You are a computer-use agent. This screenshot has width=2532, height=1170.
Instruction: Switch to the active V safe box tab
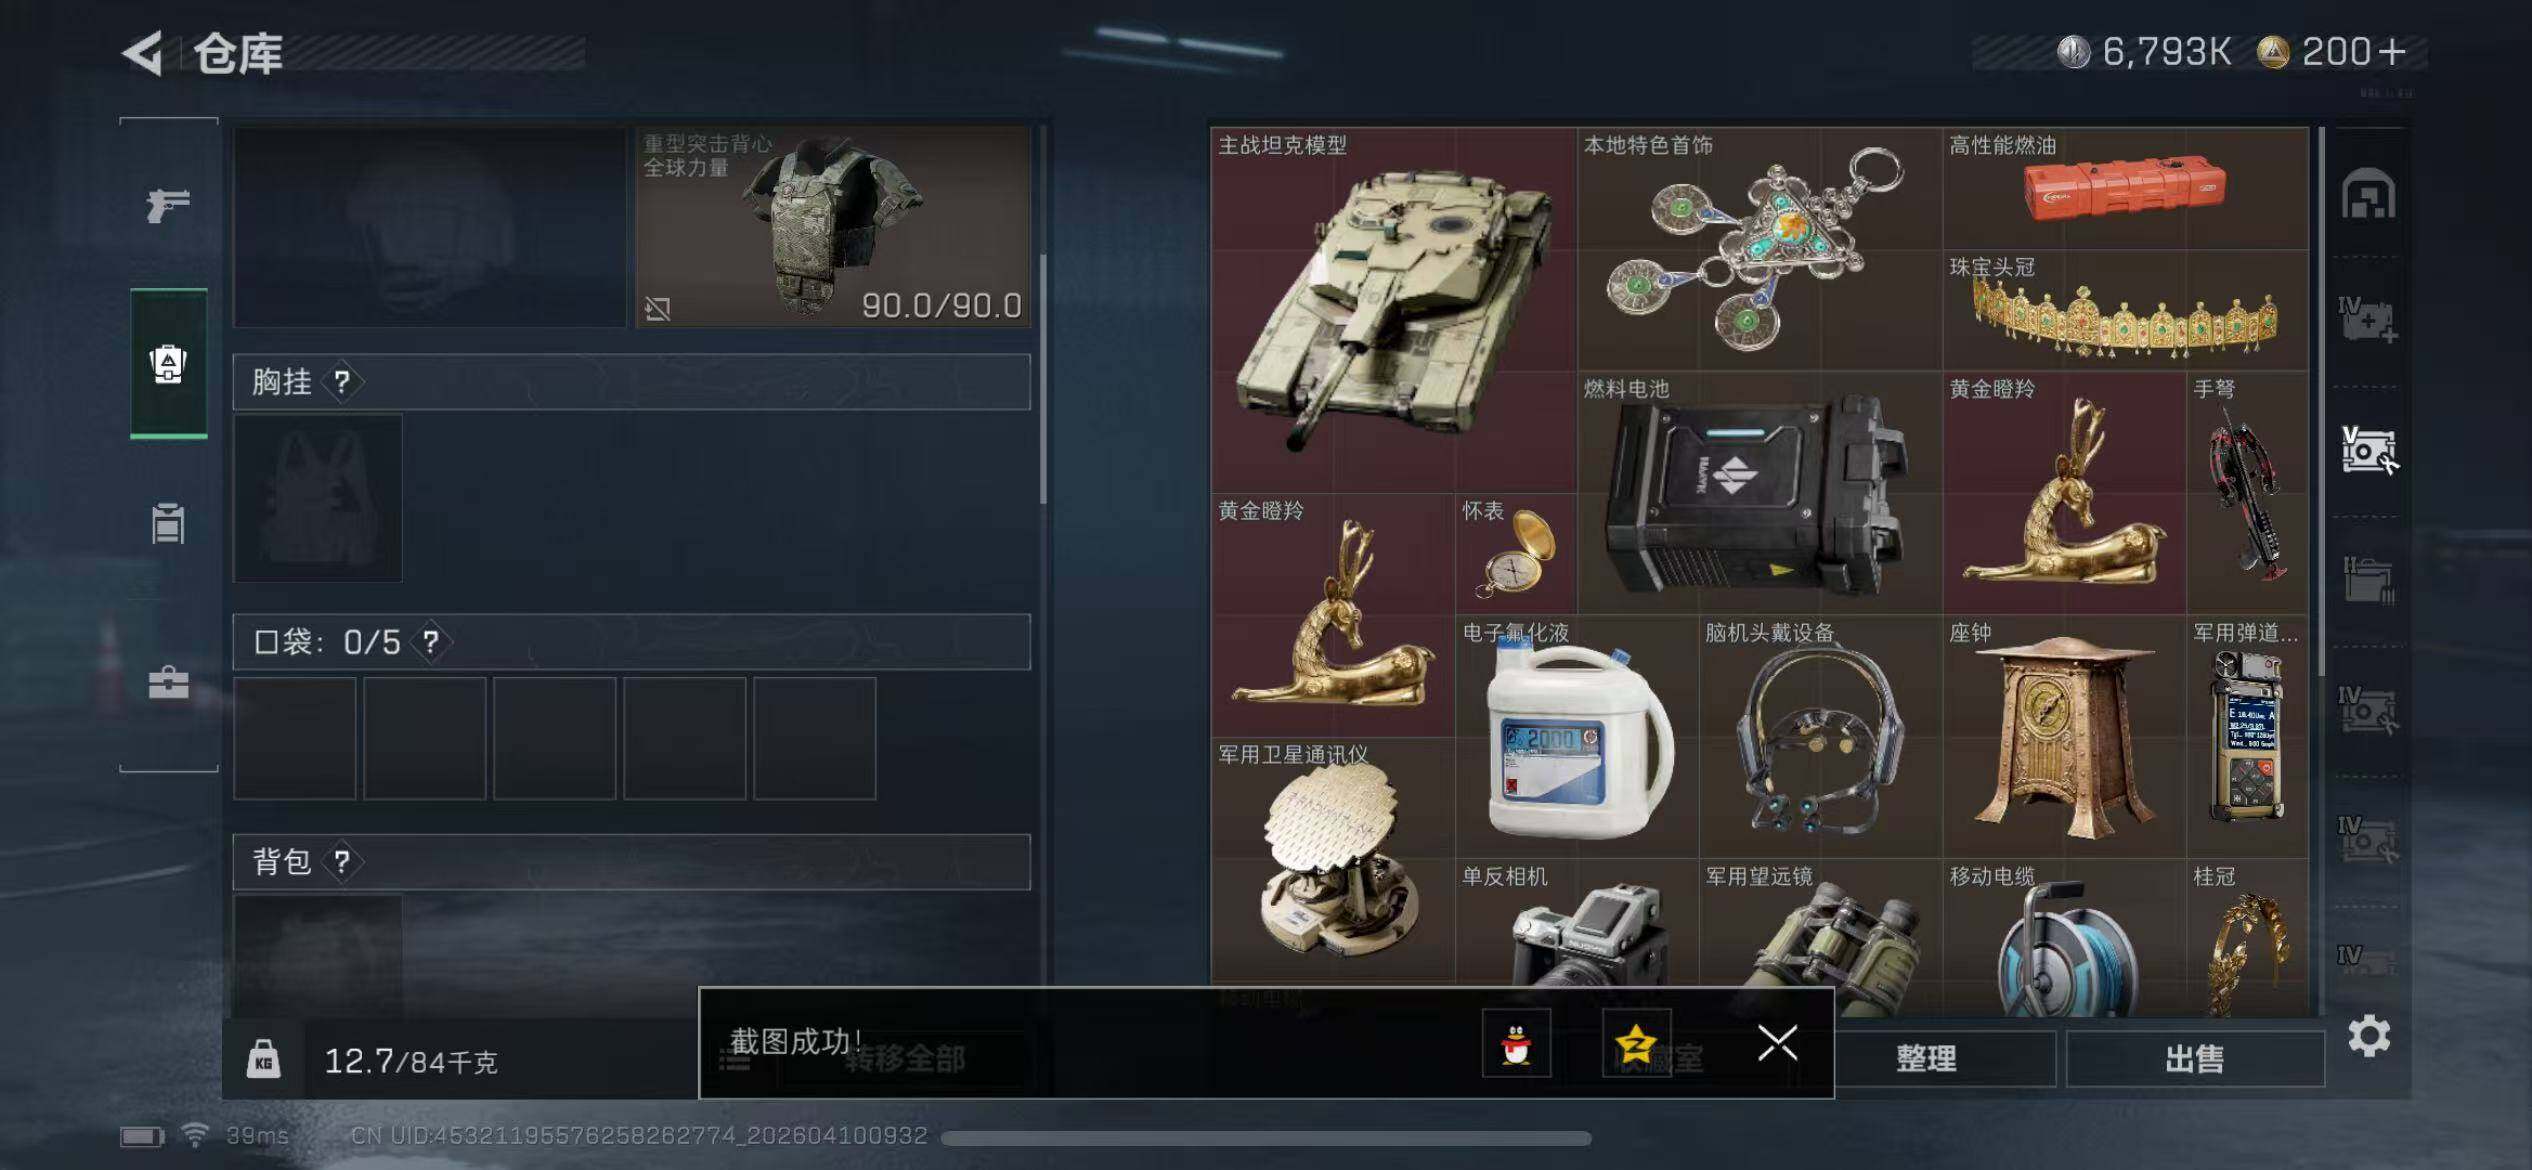coord(2368,450)
